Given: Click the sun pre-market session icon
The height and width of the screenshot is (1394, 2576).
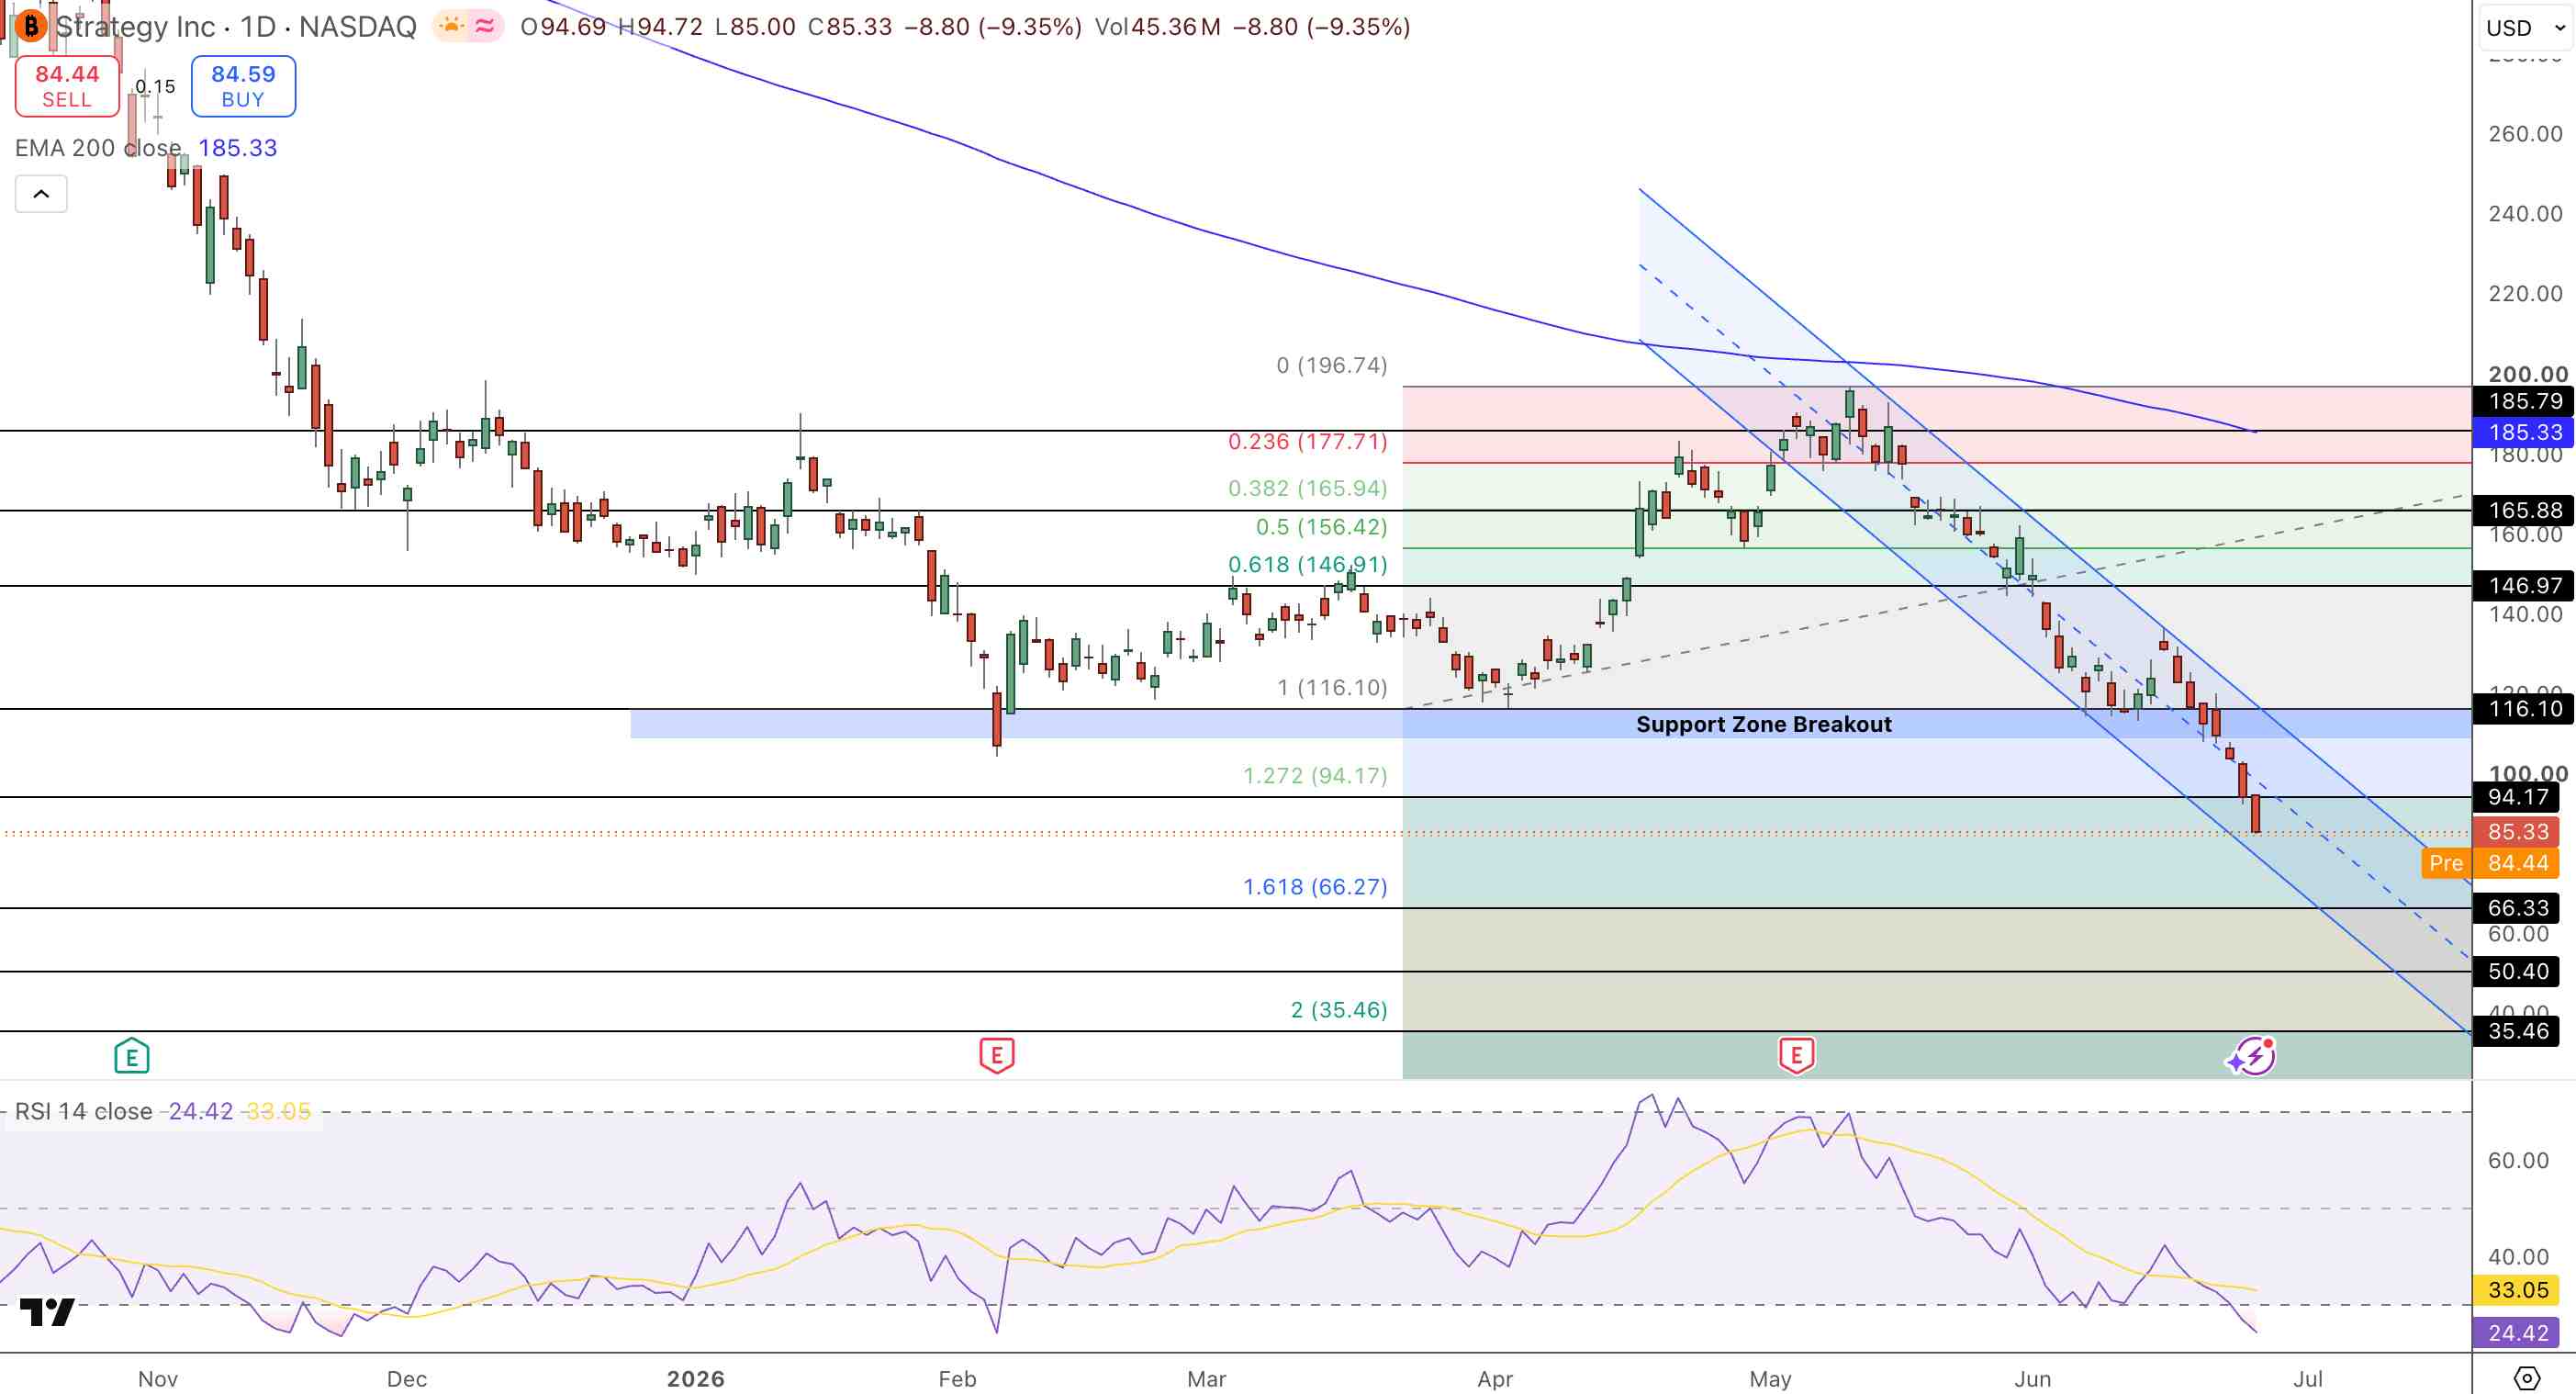Looking at the screenshot, I should tap(451, 26).
